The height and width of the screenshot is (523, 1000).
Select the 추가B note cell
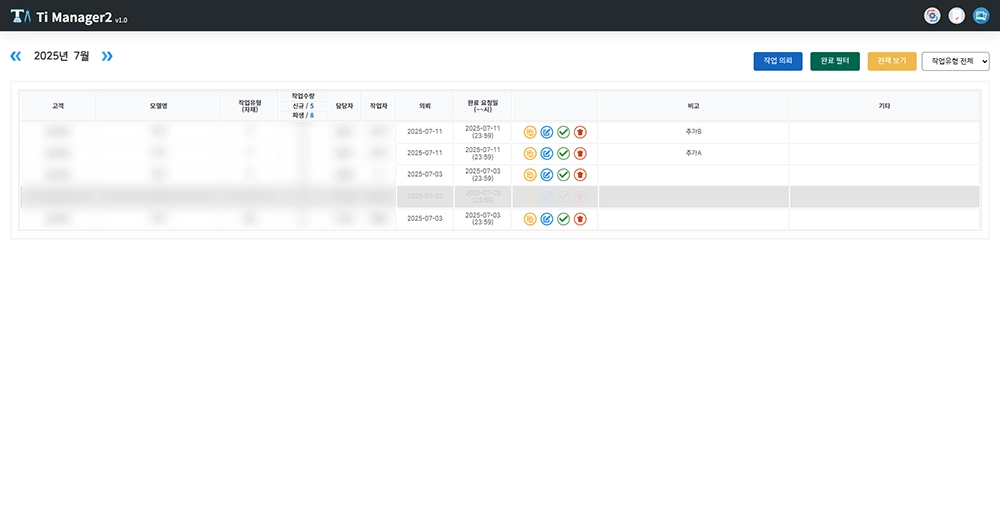click(x=693, y=132)
